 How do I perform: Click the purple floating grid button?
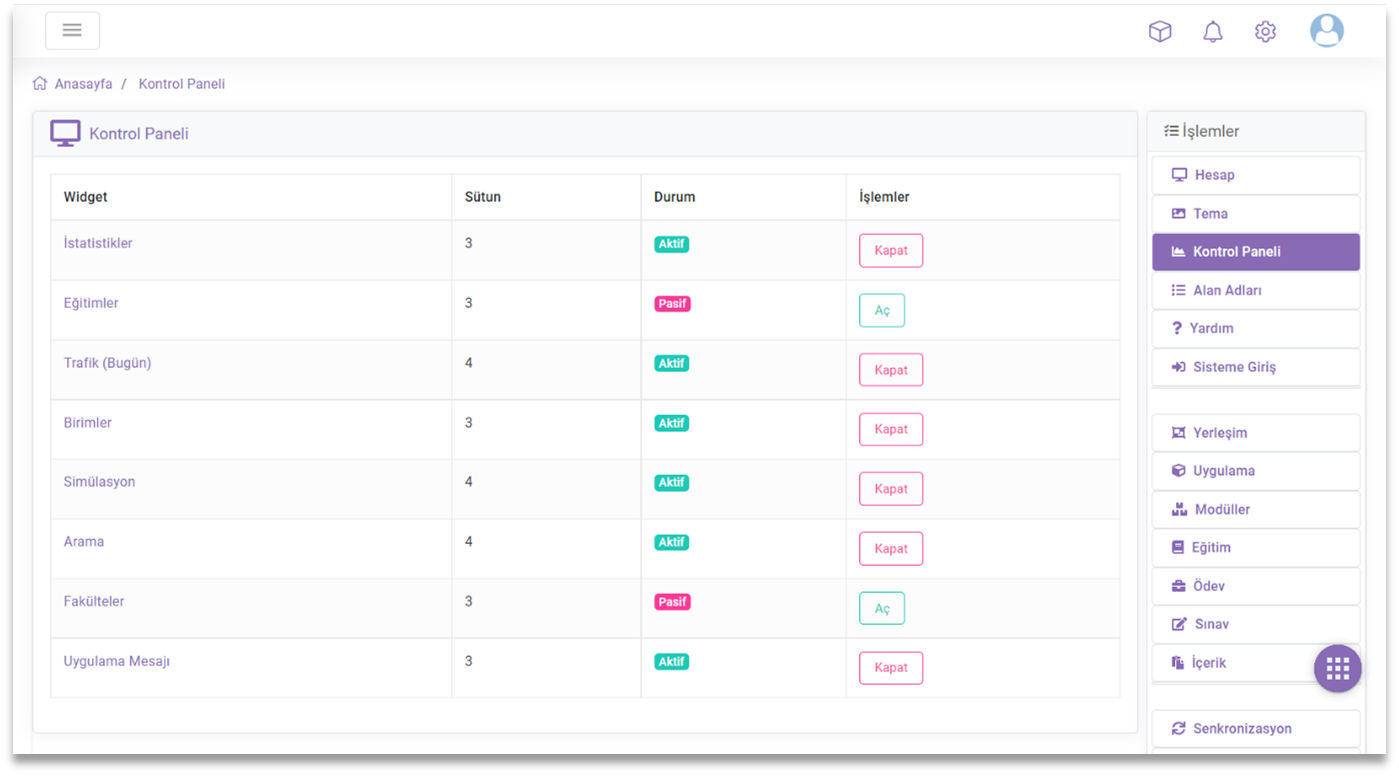click(1337, 669)
